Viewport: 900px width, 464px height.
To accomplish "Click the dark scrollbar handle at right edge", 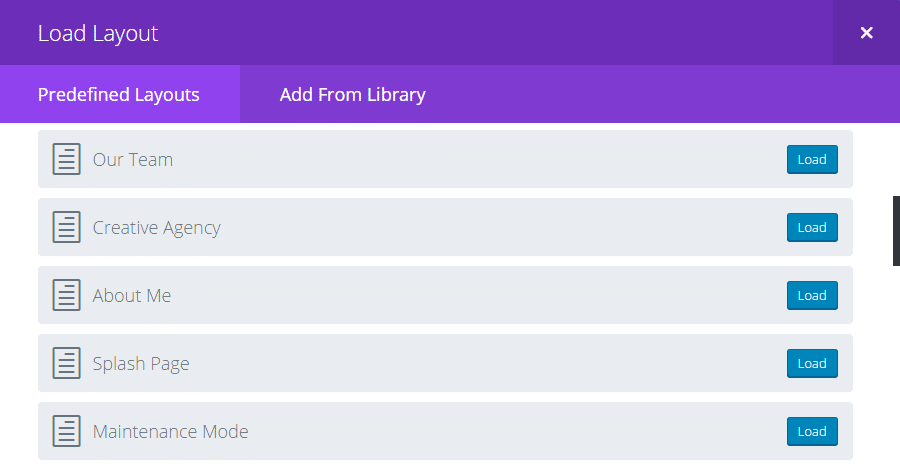I will pos(896,231).
